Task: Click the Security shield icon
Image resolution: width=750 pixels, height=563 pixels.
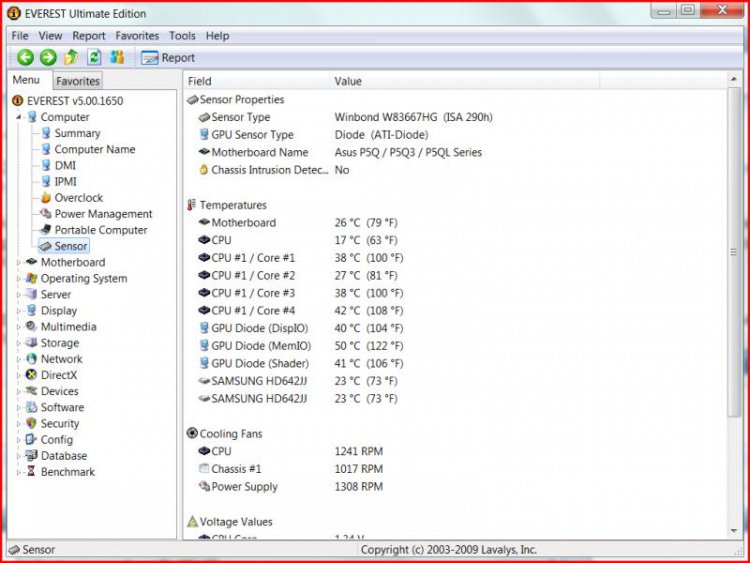Action: pos(32,423)
